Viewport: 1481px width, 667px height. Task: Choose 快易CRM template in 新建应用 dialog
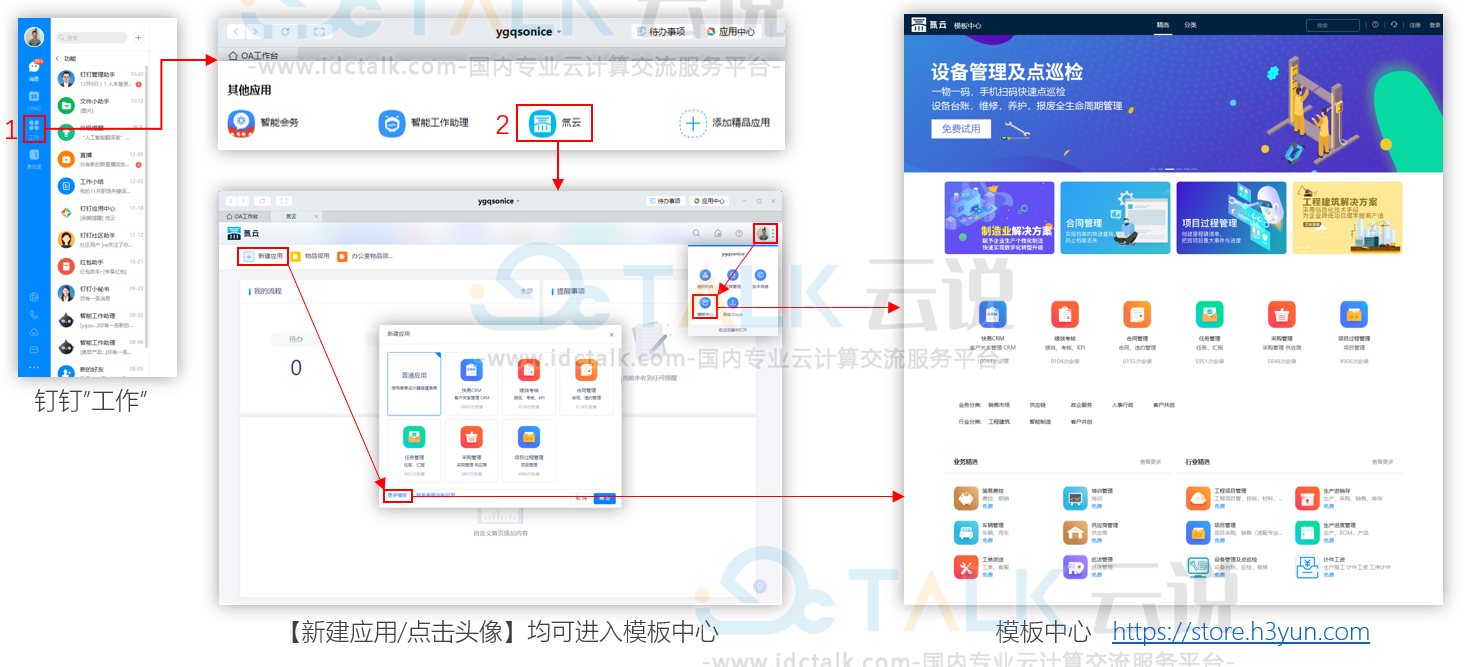[472, 383]
